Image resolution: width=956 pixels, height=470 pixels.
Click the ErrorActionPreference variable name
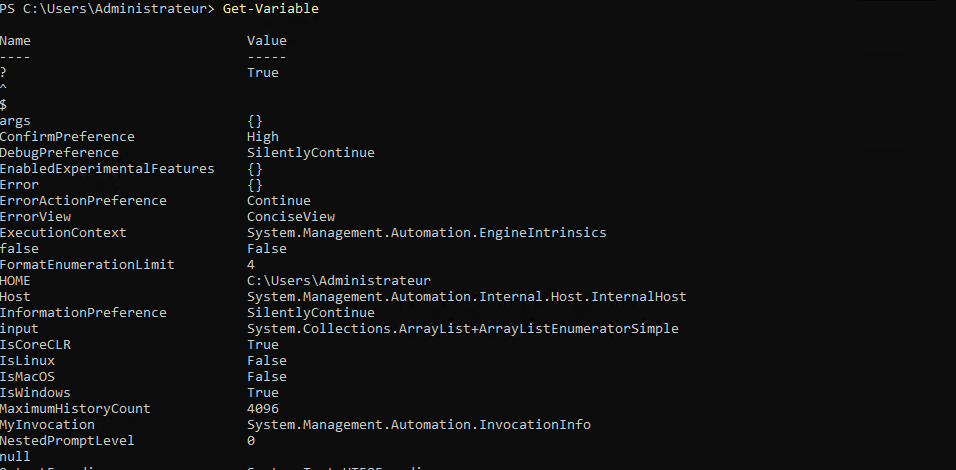tap(83, 201)
